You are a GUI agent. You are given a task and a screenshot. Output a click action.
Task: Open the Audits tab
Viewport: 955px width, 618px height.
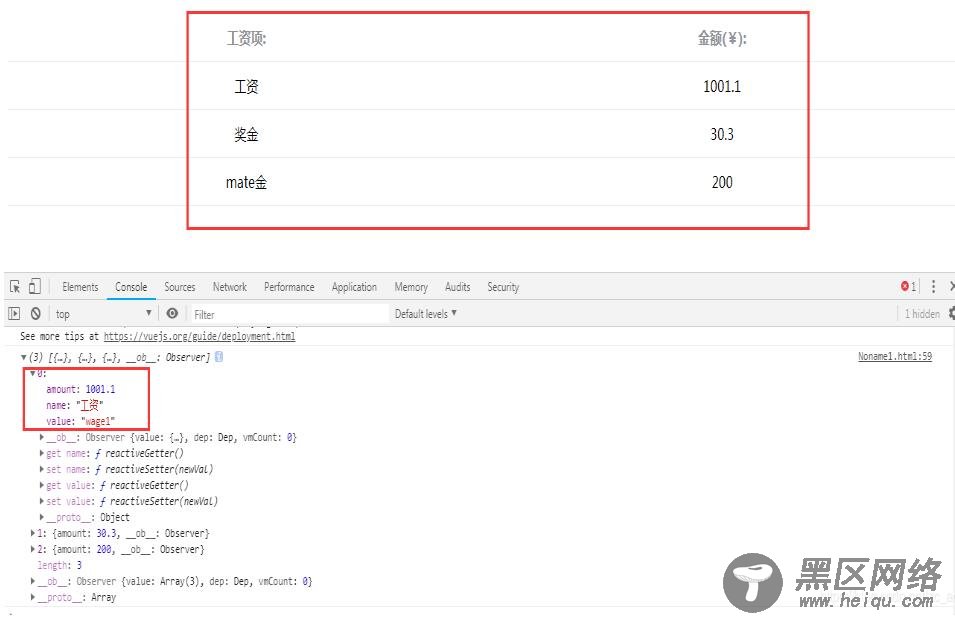pos(457,287)
